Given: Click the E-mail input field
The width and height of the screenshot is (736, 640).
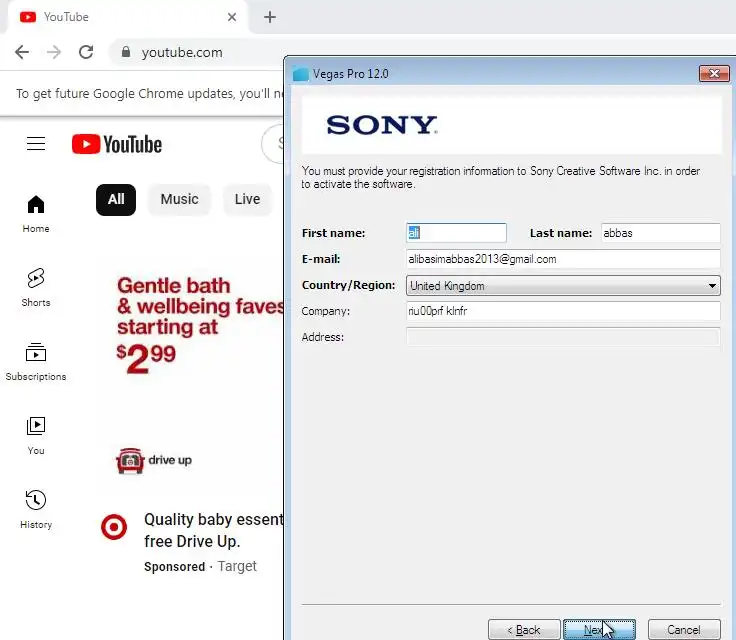Looking at the screenshot, I should pos(563,259).
